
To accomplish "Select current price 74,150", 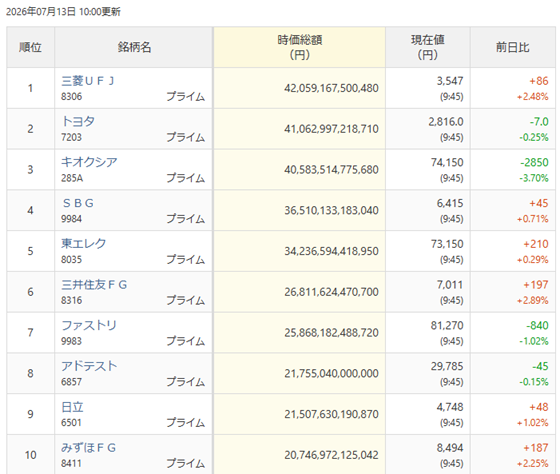I will 447,163.
